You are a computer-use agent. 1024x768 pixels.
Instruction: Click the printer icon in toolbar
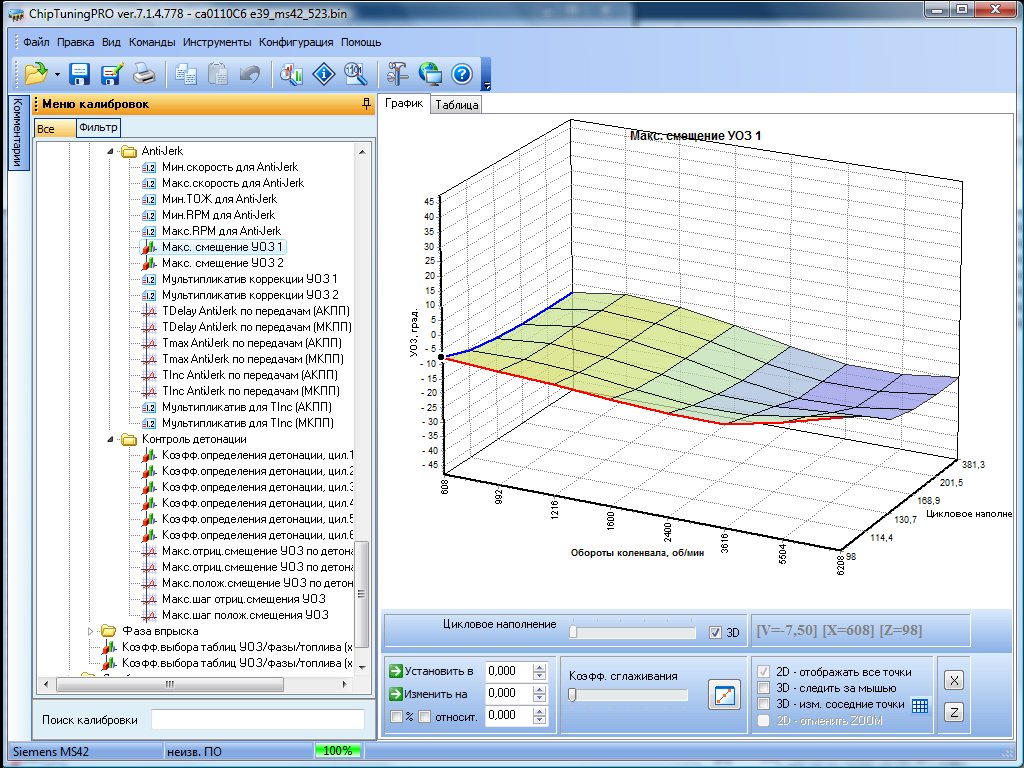coord(144,73)
